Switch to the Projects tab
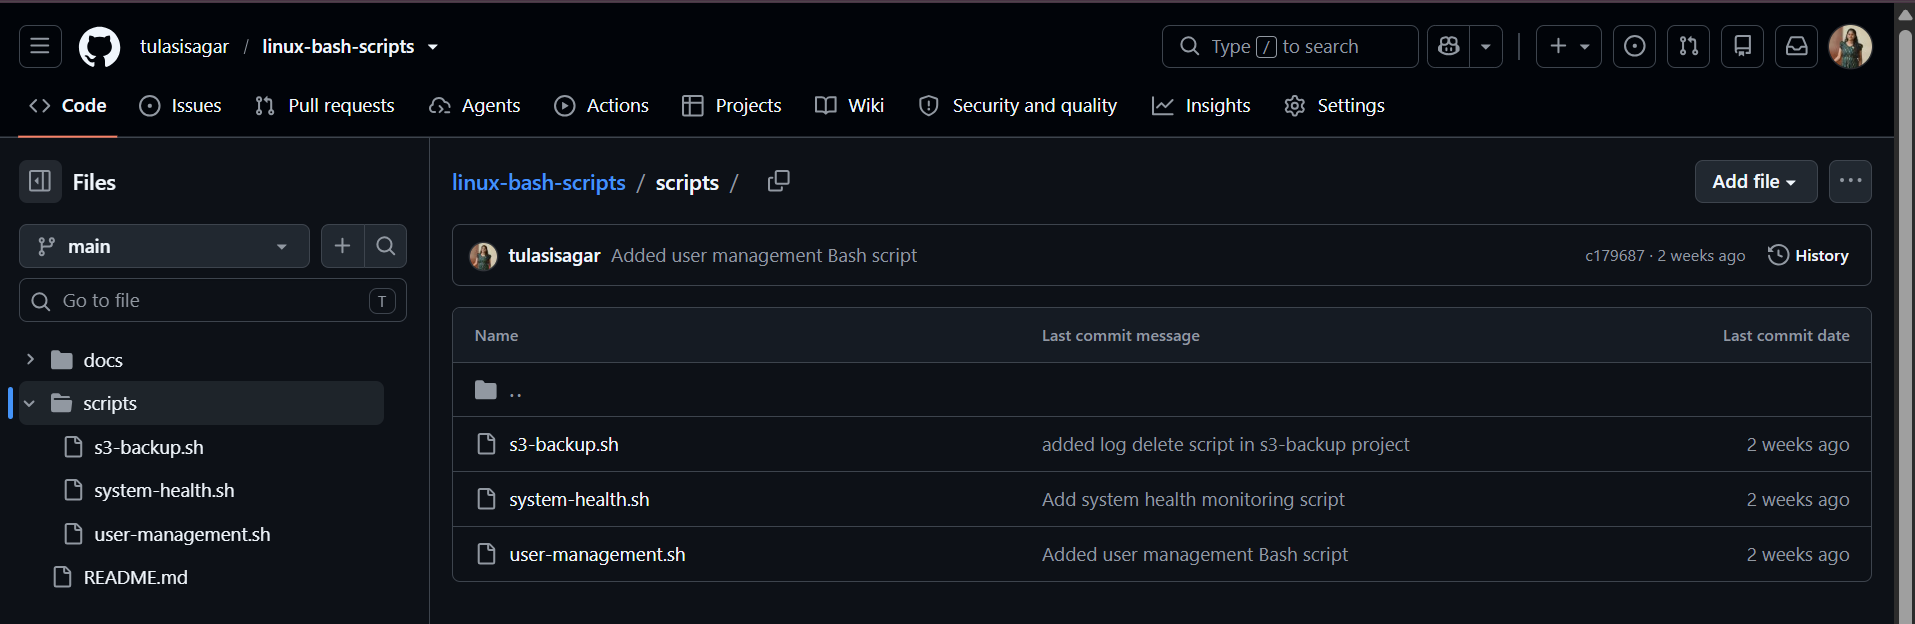 click(x=731, y=106)
